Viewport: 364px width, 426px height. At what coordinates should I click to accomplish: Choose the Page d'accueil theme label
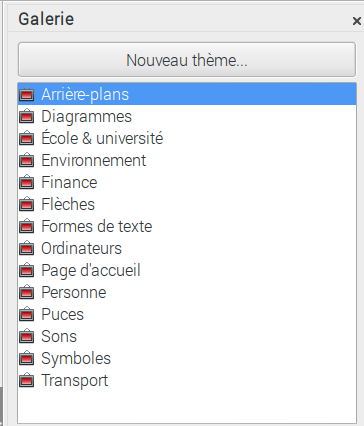point(91,270)
